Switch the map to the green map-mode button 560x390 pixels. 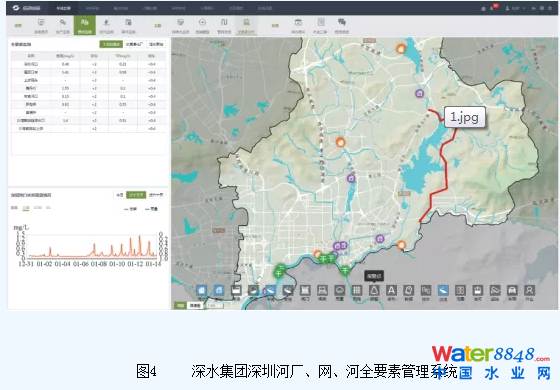coord(180,305)
